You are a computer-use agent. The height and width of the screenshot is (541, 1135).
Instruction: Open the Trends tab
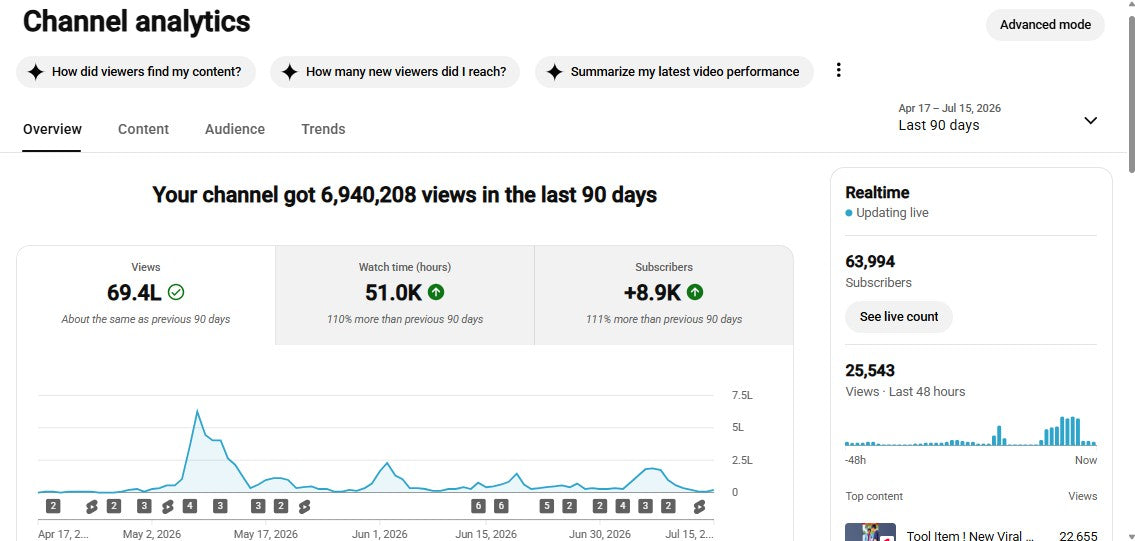pos(323,129)
